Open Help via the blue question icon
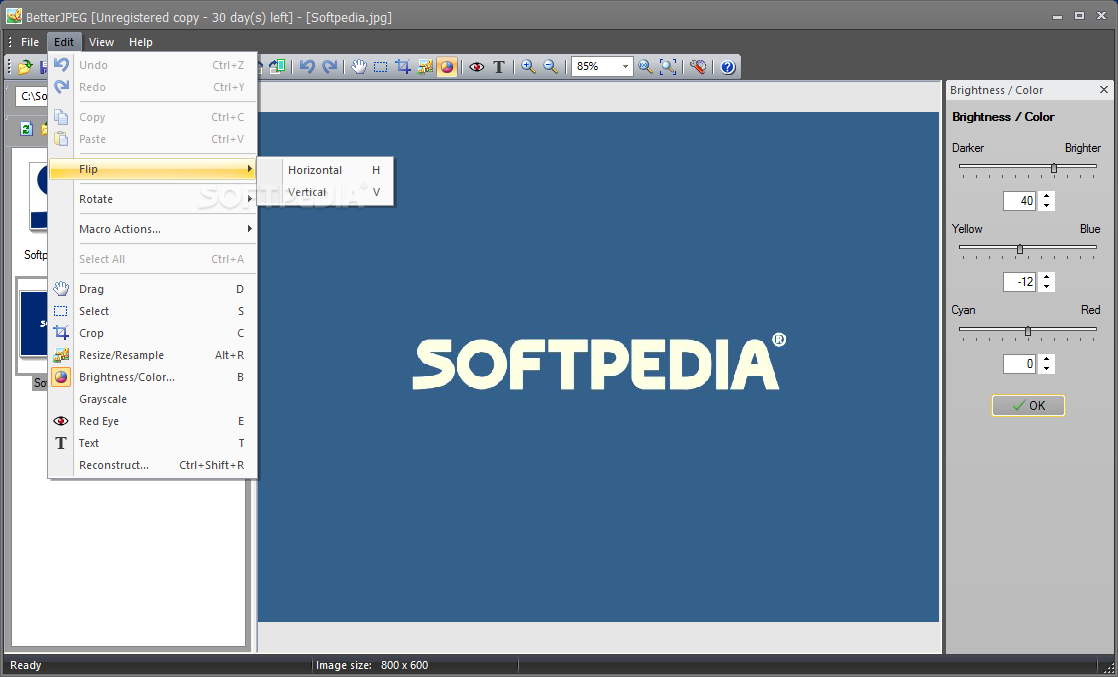This screenshot has height=677, width=1118. click(727, 67)
